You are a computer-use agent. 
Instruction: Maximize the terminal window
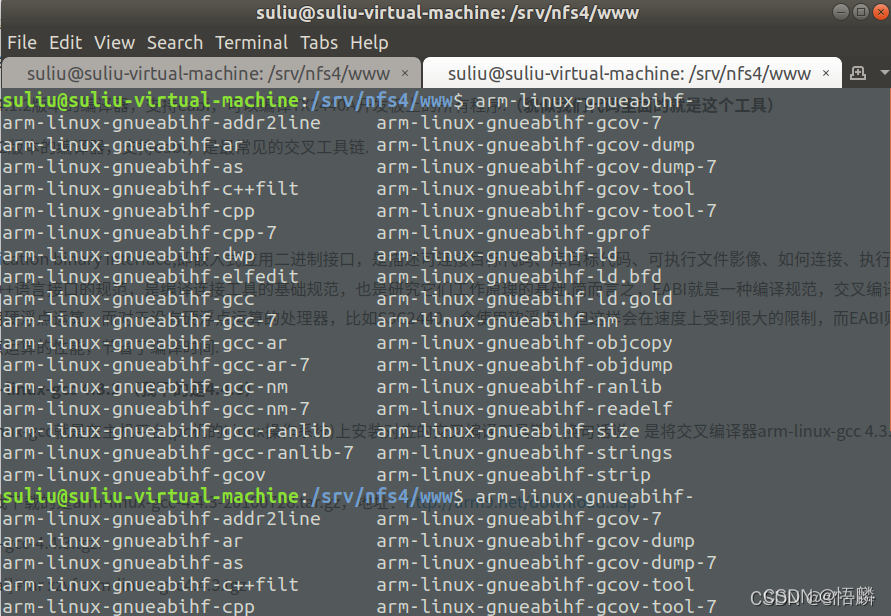pos(861,12)
